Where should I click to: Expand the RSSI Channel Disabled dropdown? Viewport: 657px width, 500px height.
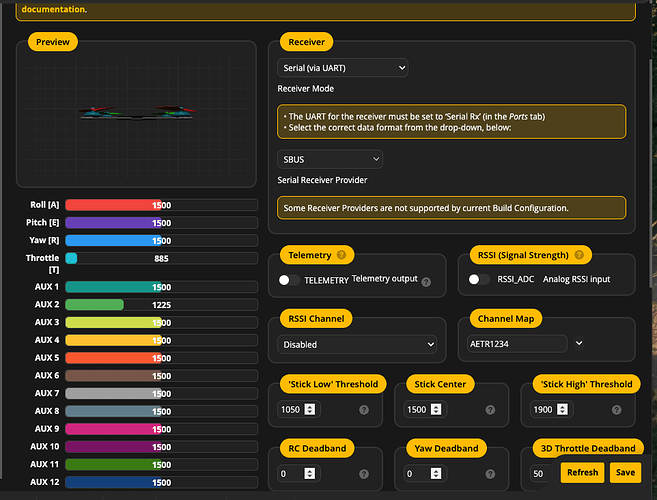pos(357,345)
